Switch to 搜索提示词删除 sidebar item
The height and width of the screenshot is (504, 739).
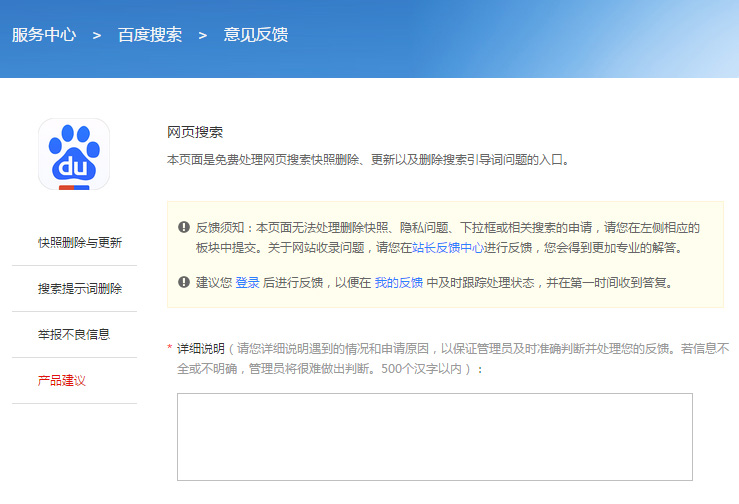tap(80, 288)
